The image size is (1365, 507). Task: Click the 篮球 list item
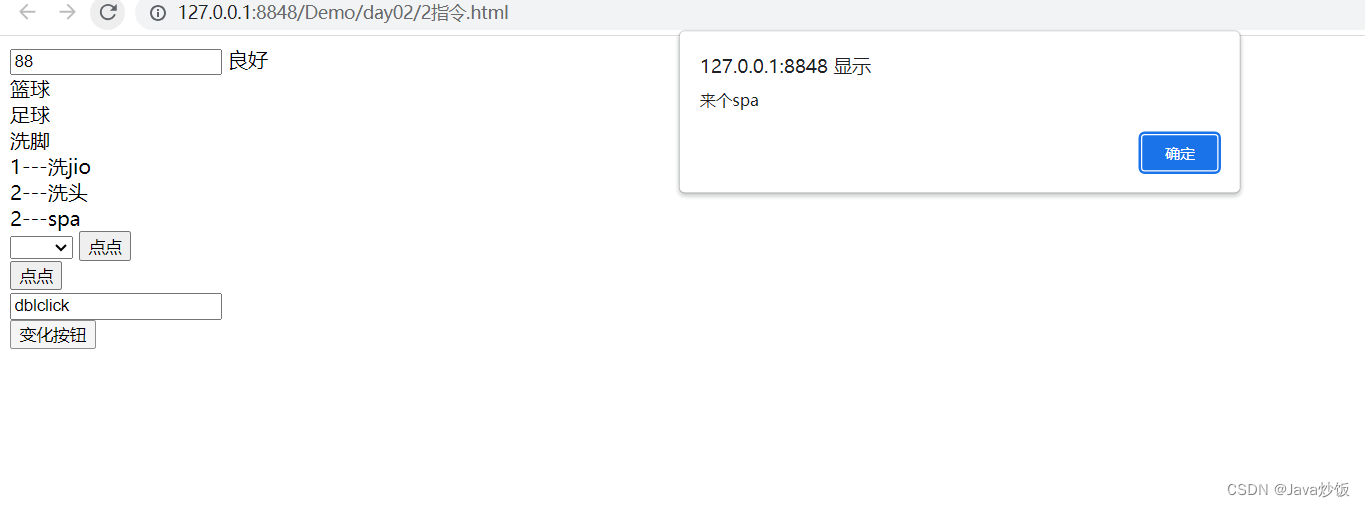(30, 89)
